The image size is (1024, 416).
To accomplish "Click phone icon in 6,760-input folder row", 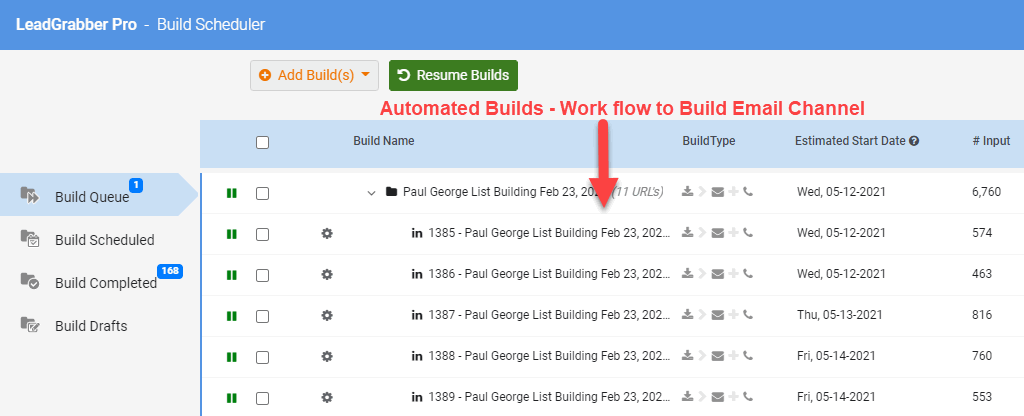I will [x=748, y=192].
